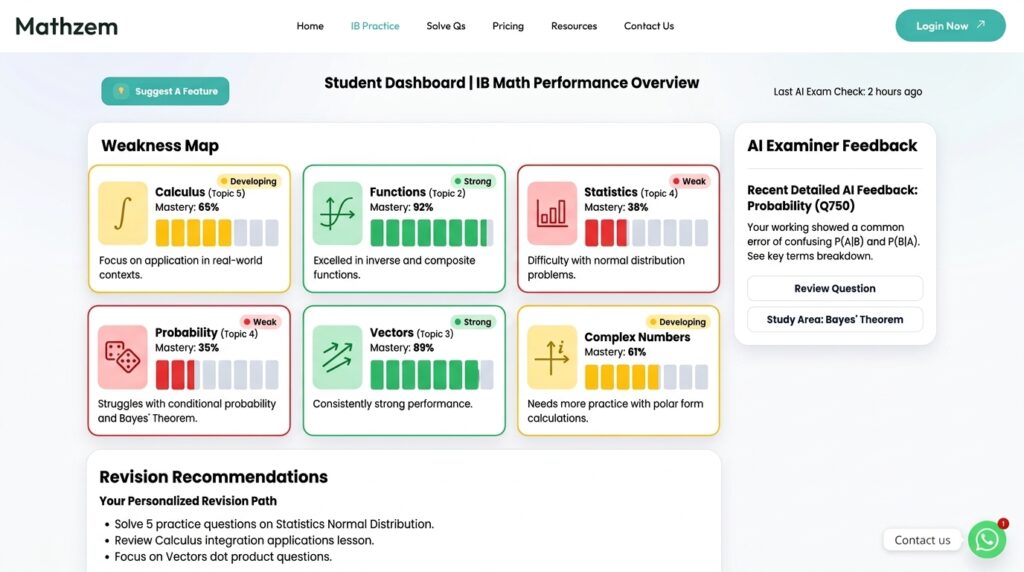The height and width of the screenshot is (572, 1024).
Task: Click the Review Question button
Action: click(x=835, y=288)
